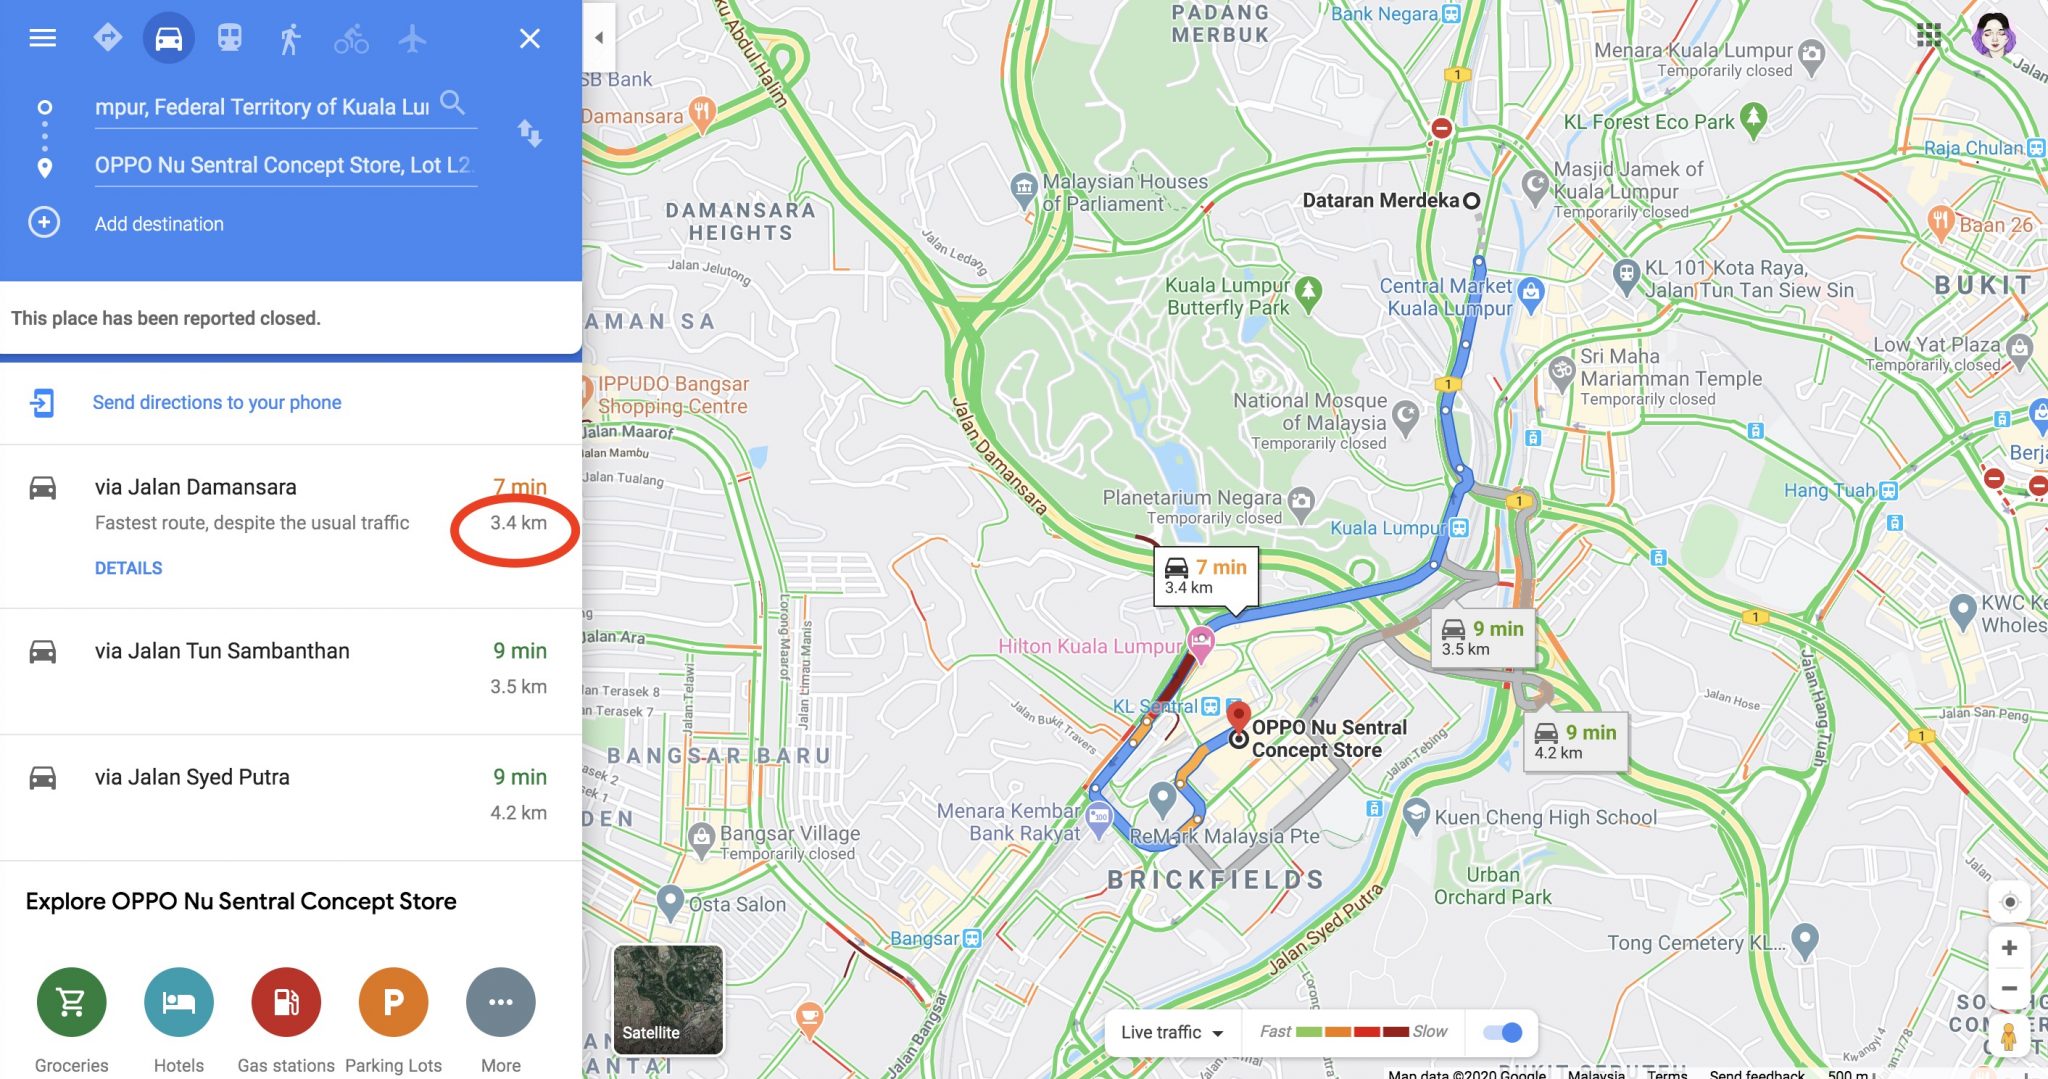Click the starting point input field
Image resolution: width=2048 pixels, height=1079 pixels.
click(262, 107)
